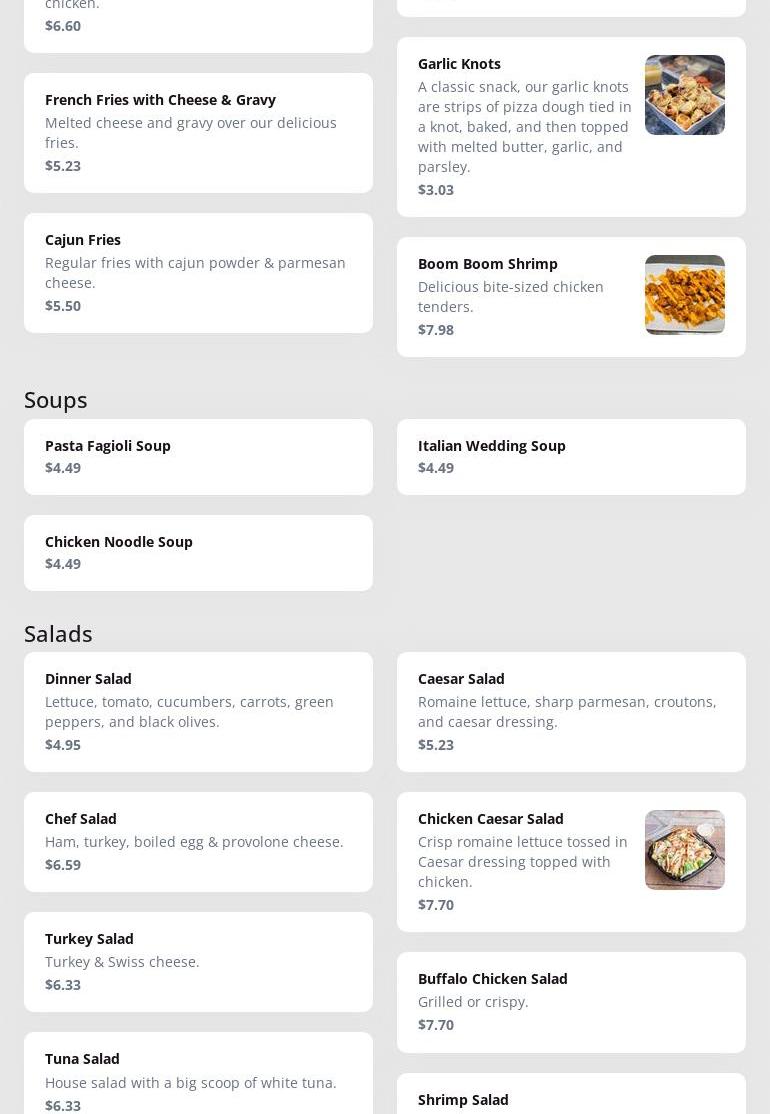
Task: Add Chicken Noodle Soup to order
Action: pos(198,553)
